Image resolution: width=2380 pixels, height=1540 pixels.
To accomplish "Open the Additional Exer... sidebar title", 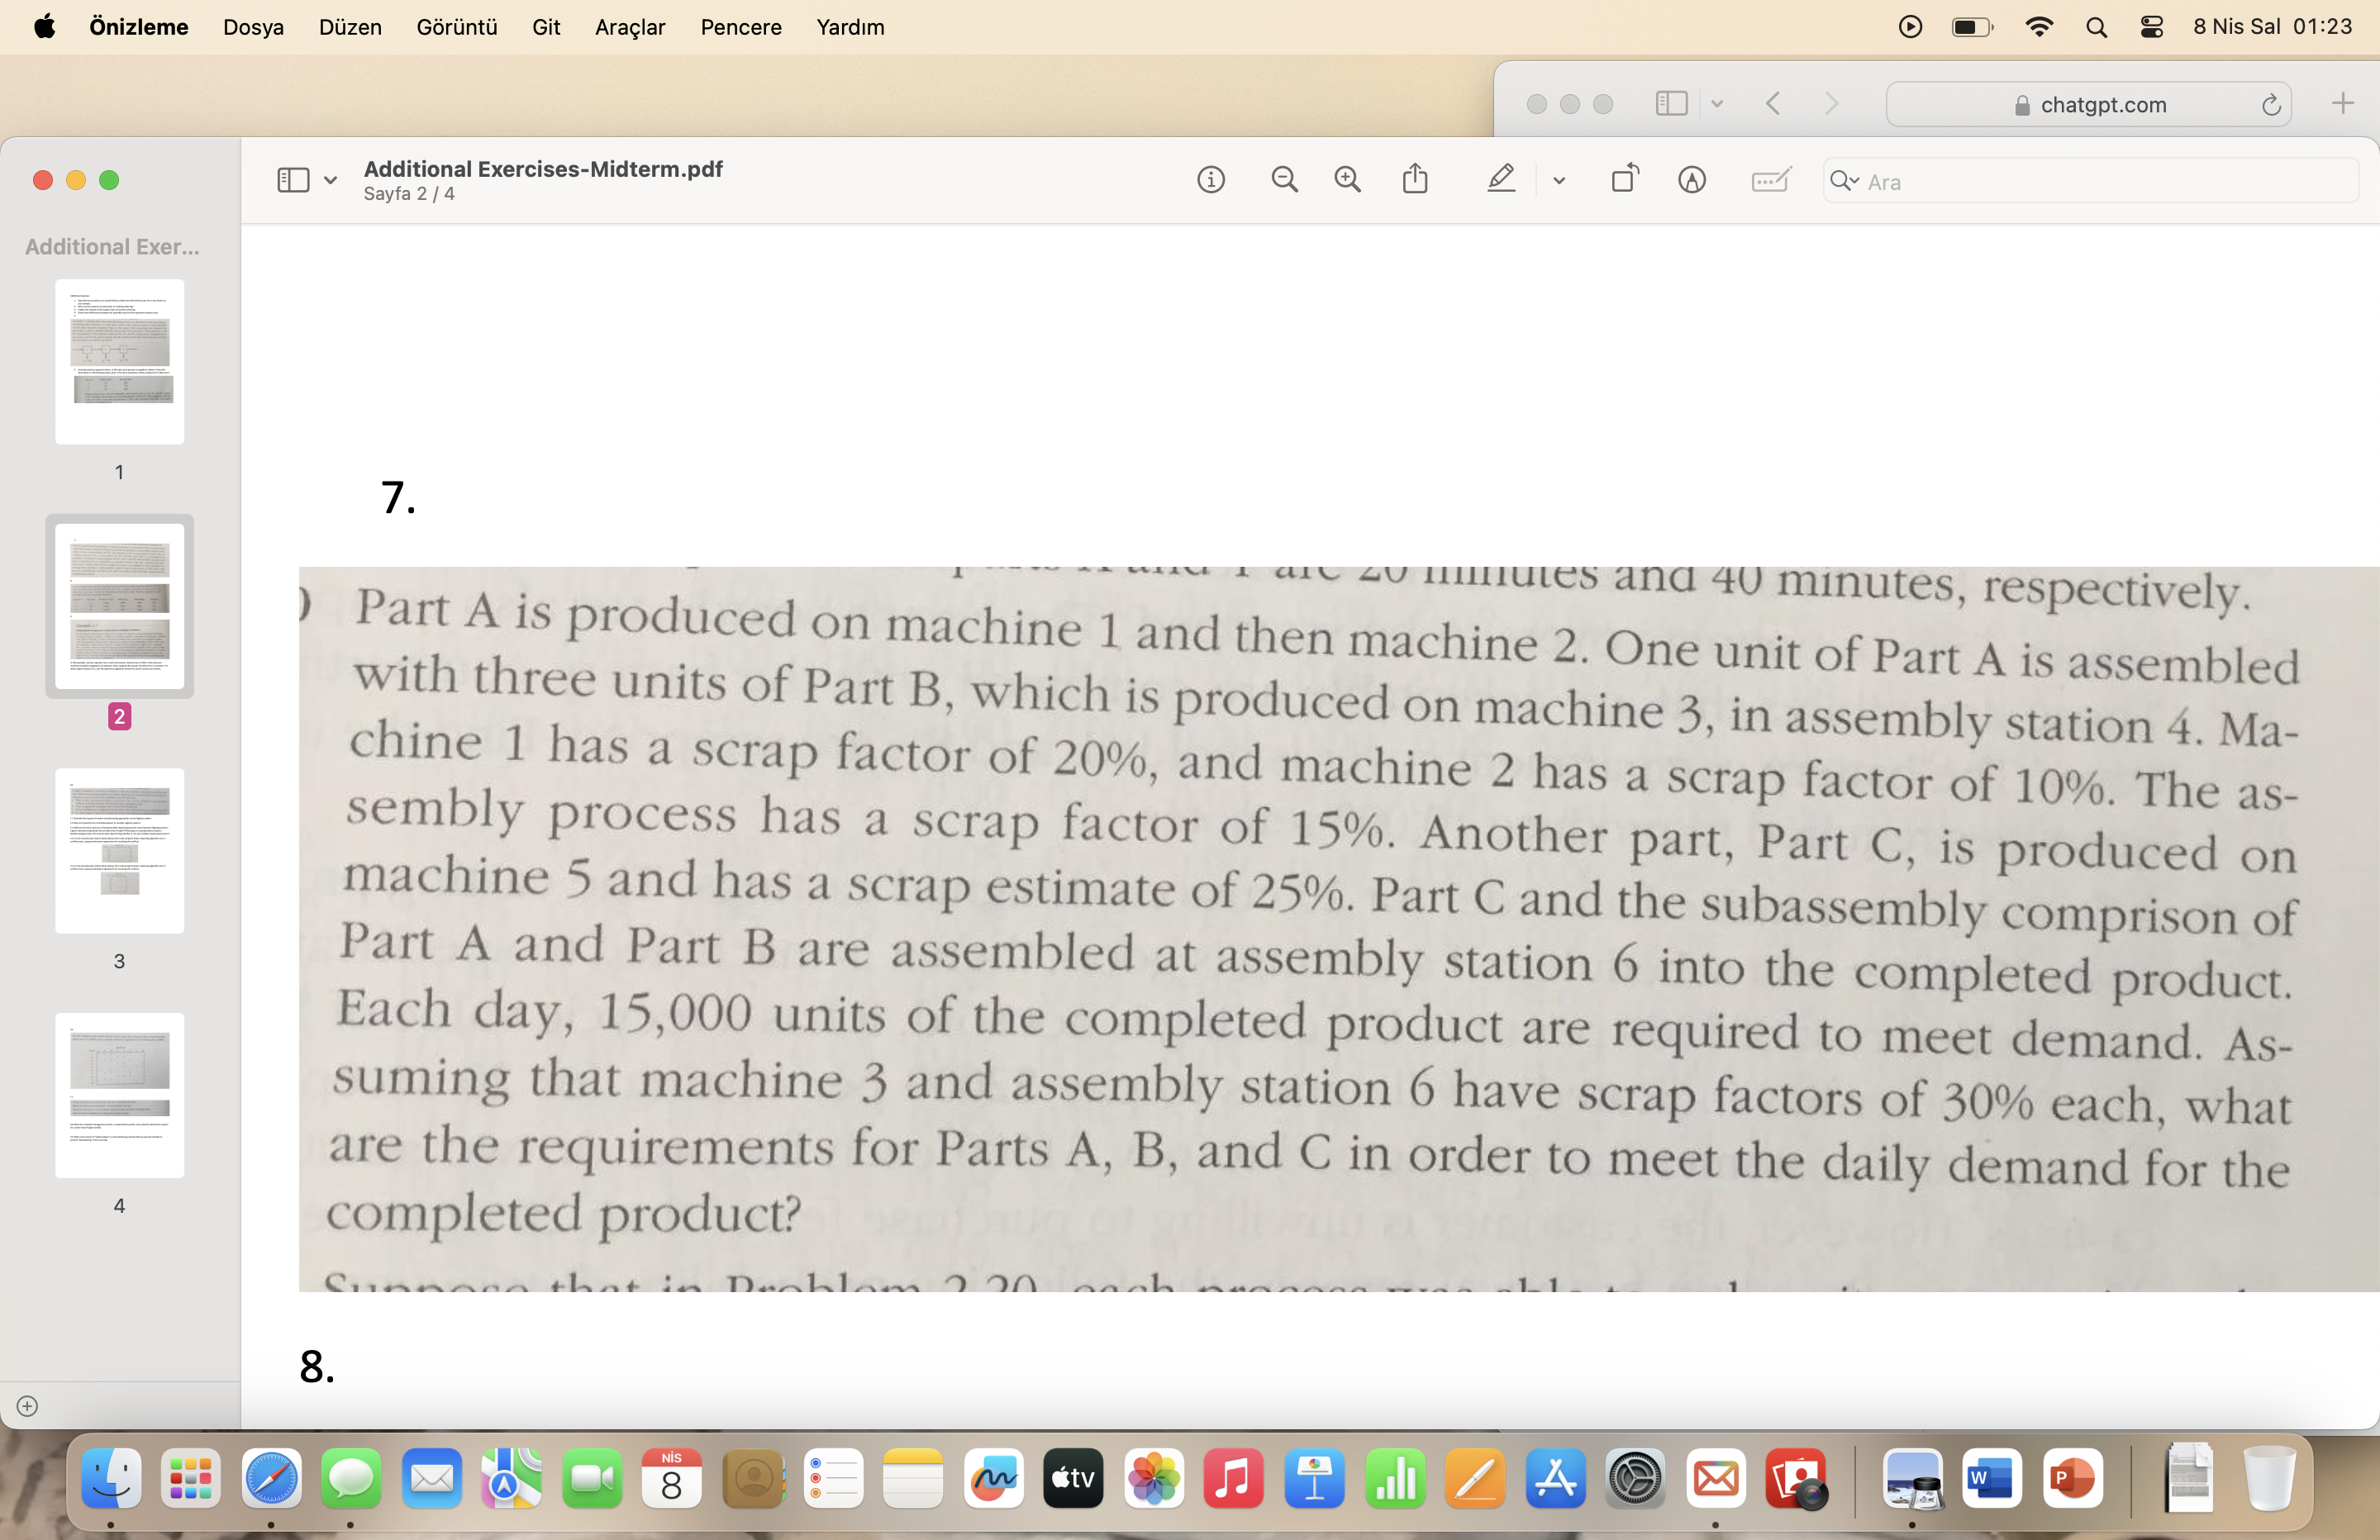I will (112, 247).
